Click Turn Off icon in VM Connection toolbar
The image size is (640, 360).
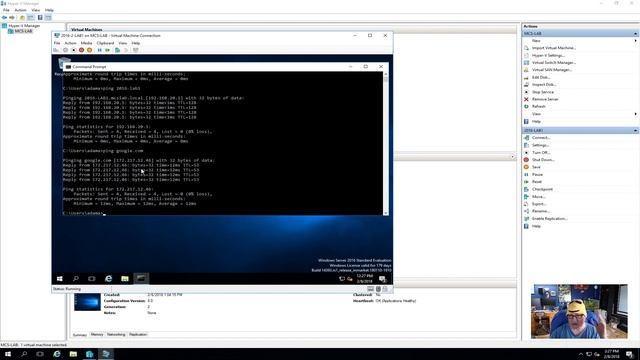(73, 50)
